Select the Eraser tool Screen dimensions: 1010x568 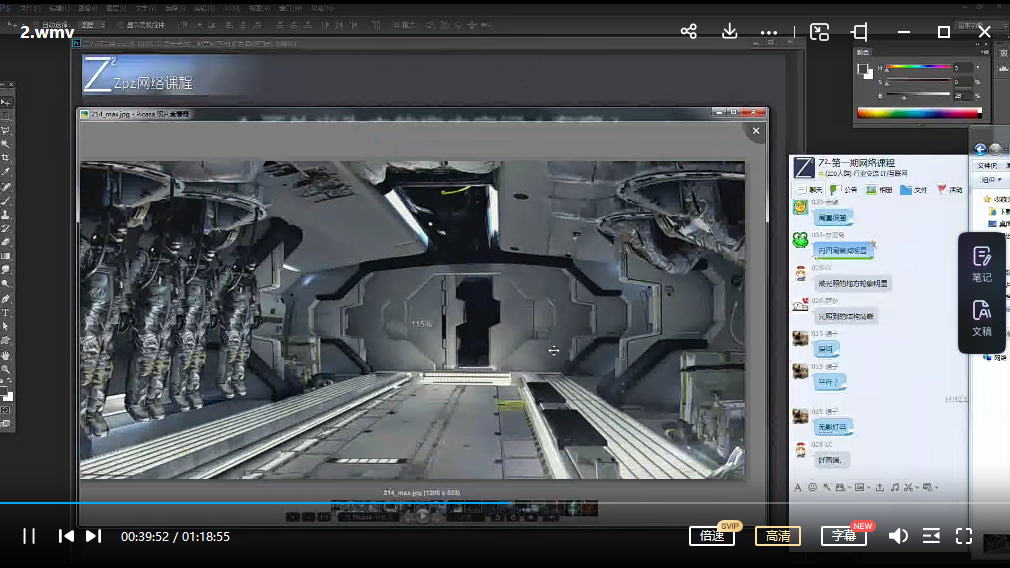tap(6, 242)
